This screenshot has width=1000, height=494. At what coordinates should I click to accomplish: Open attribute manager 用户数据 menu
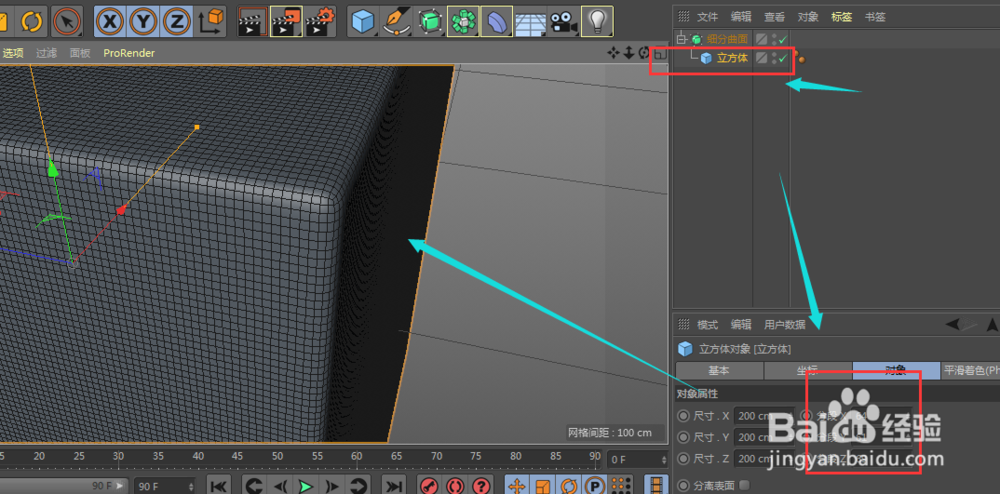(785, 325)
